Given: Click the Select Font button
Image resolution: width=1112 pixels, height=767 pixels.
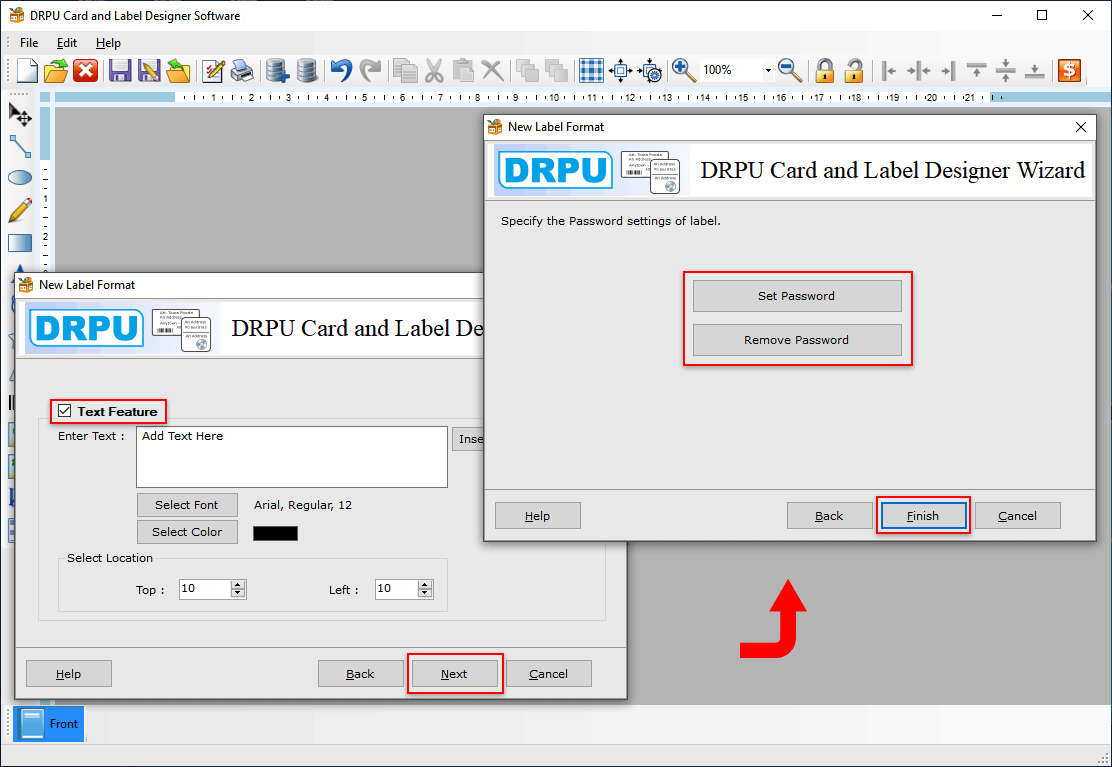Looking at the screenshot, I should point(187,505).
